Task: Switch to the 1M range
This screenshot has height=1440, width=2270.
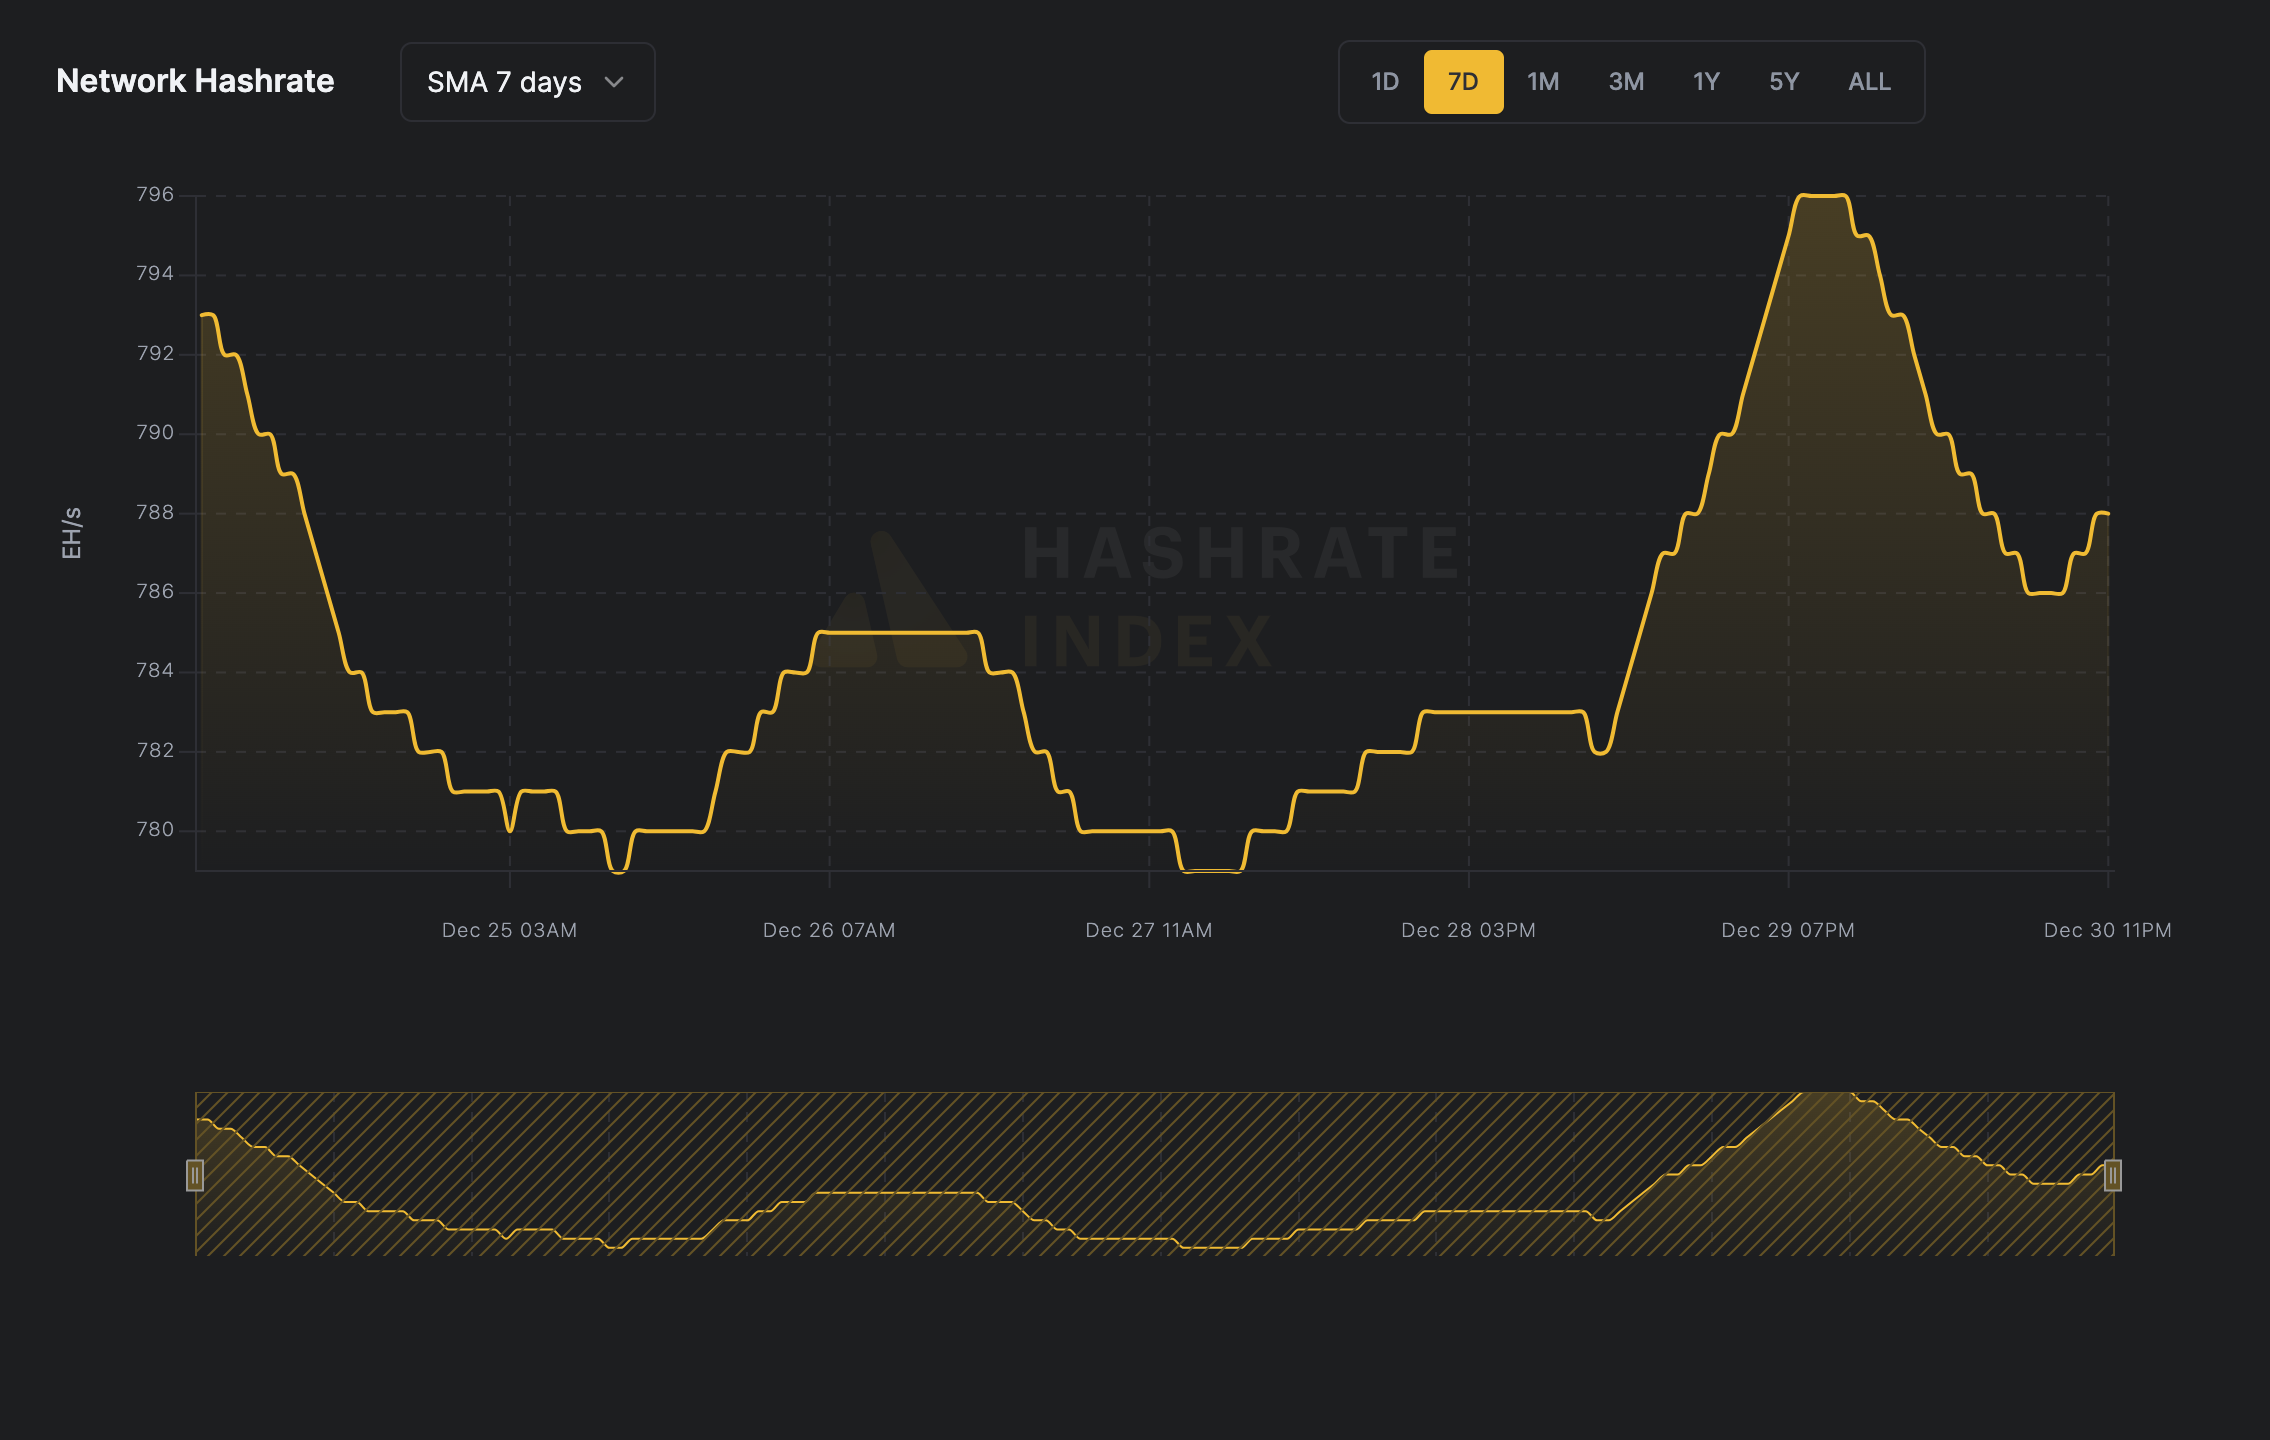Action: pyautogui.click(x=1543, y=82)
